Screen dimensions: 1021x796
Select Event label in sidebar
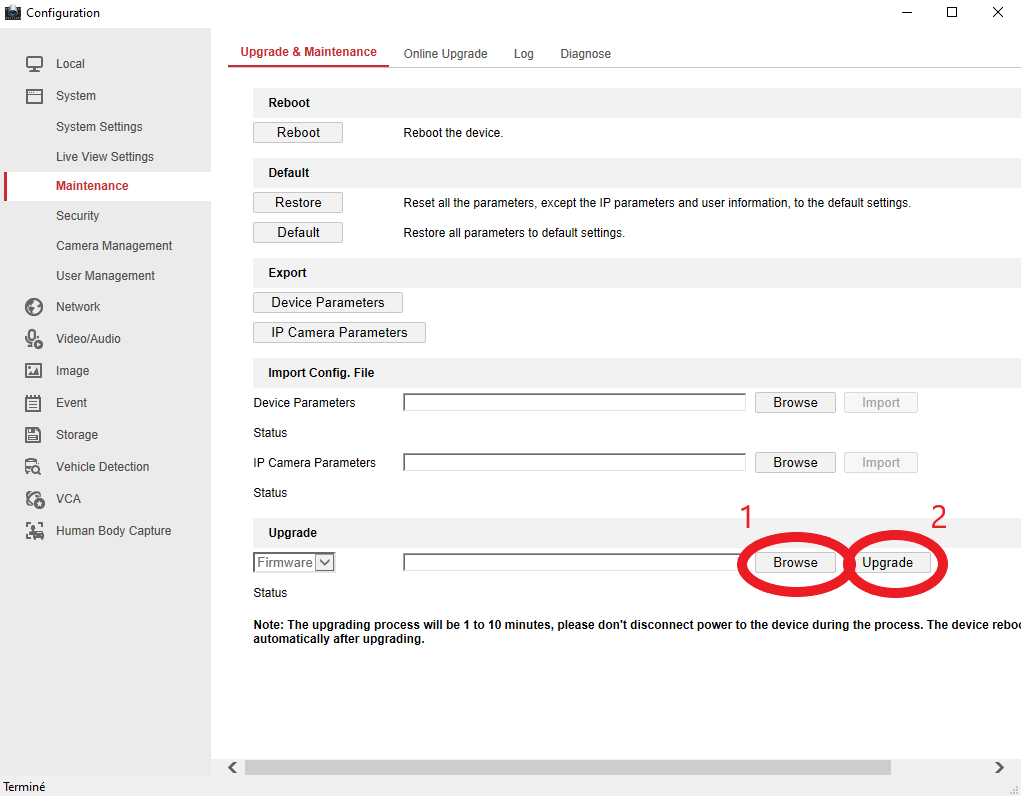click(71, 403)
